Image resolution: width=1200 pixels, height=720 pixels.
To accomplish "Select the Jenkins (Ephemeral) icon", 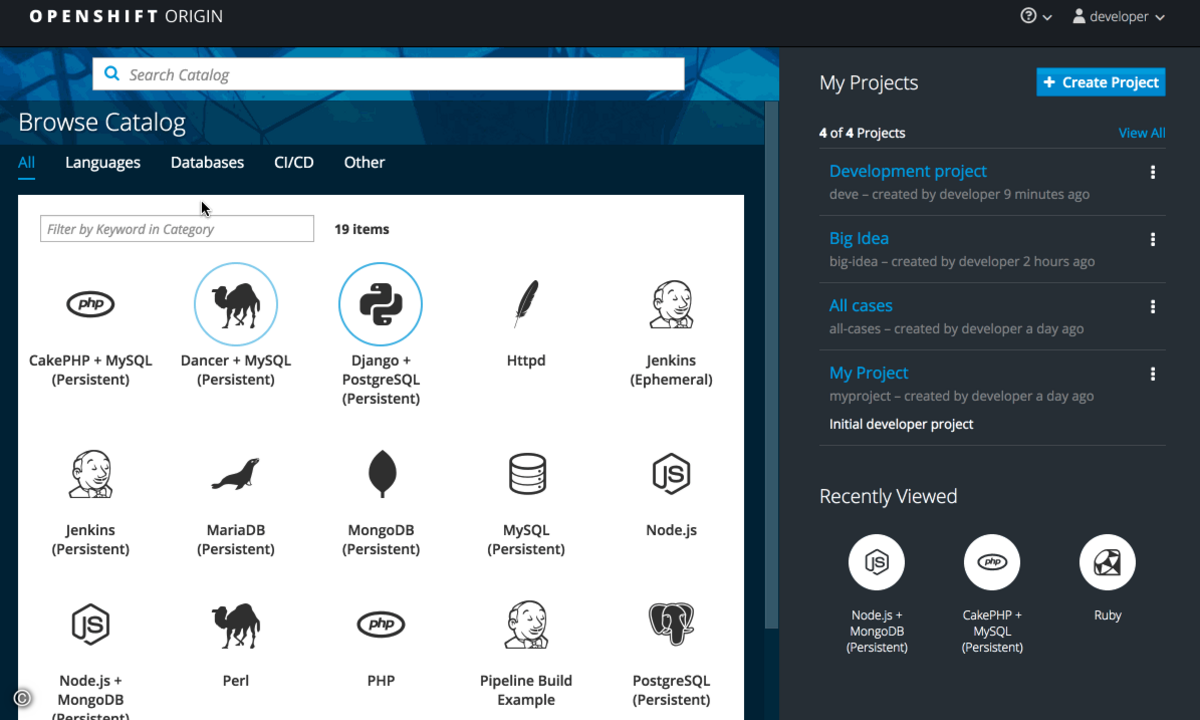I will (x=671, y=304).
